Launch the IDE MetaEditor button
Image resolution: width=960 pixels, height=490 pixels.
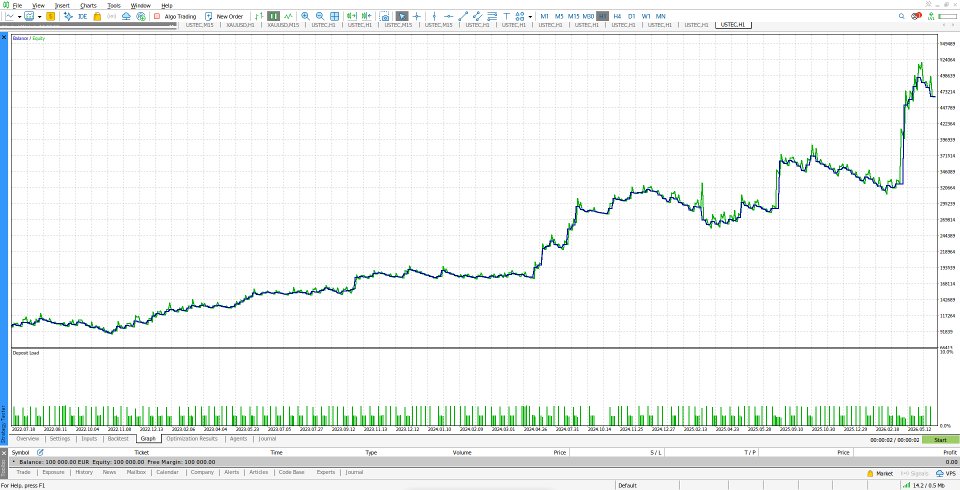83,16
